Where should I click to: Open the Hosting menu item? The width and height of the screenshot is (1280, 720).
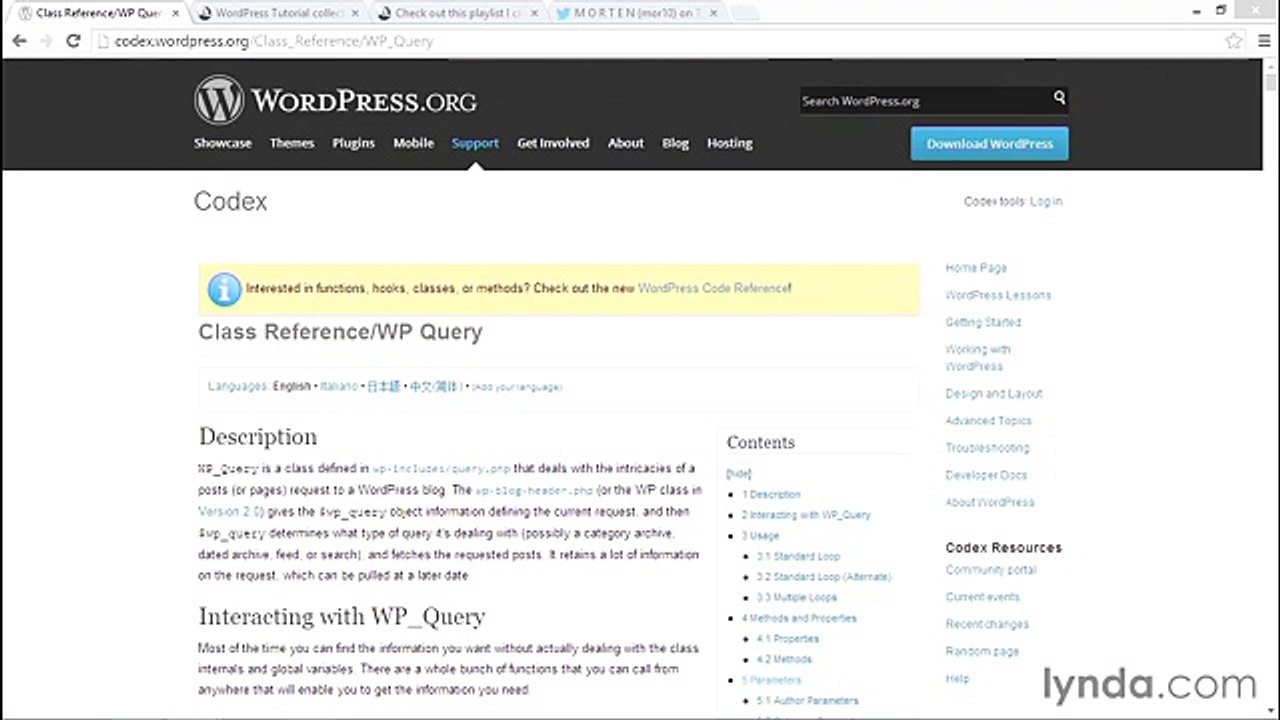tap(729, 143)
